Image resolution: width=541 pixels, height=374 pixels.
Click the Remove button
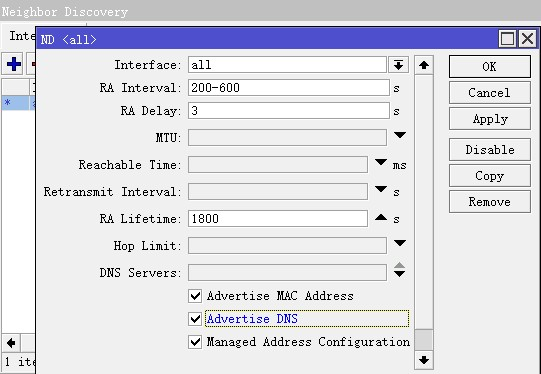pos(490,201)
